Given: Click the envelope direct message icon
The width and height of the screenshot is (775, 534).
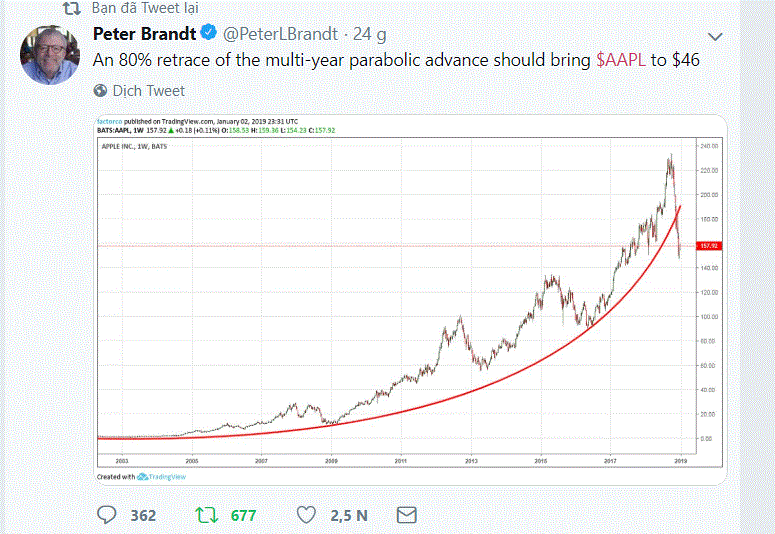Looking at the screenshot, I should tap(406, 515).
